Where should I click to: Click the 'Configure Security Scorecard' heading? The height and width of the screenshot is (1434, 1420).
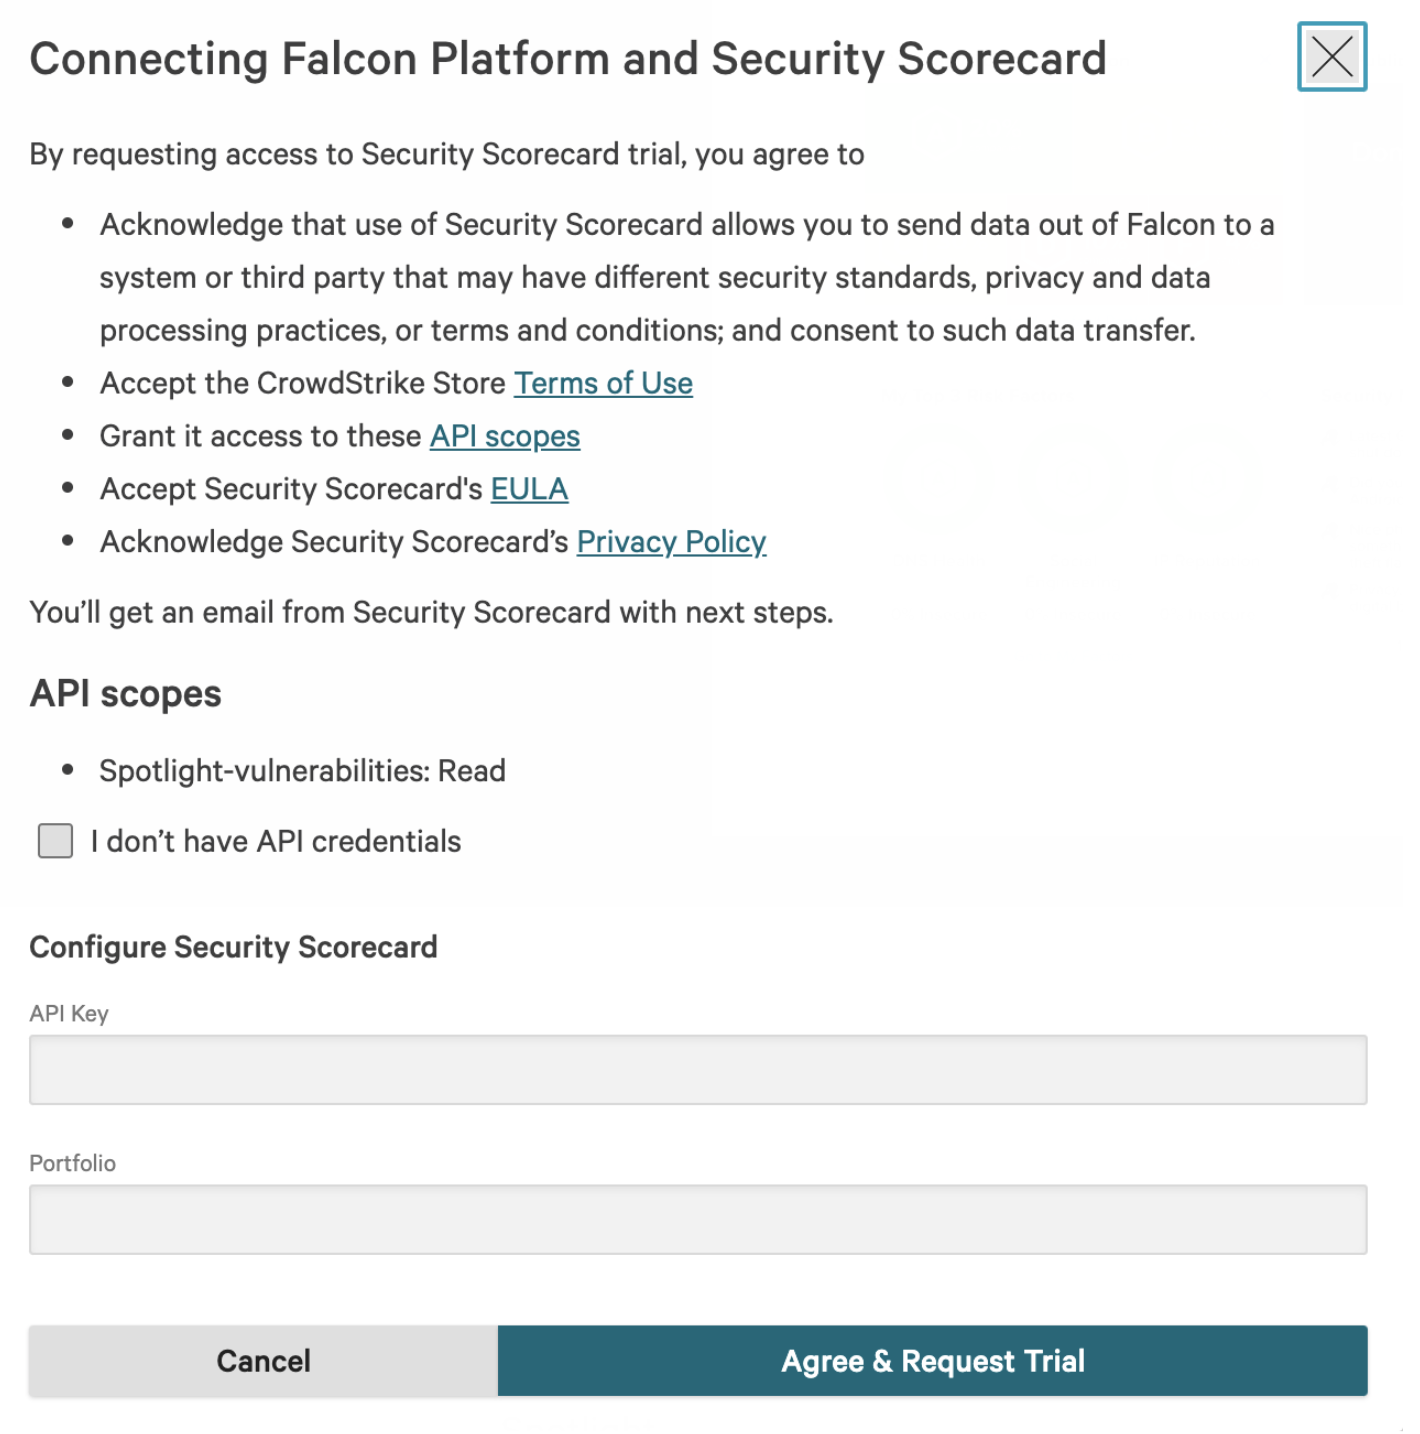click(x=234, y=947)
